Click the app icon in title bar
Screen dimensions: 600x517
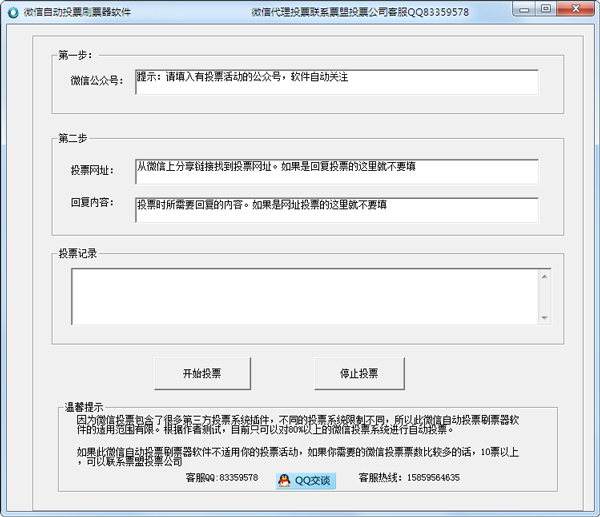pyautogui.click(x=13, y=12)
